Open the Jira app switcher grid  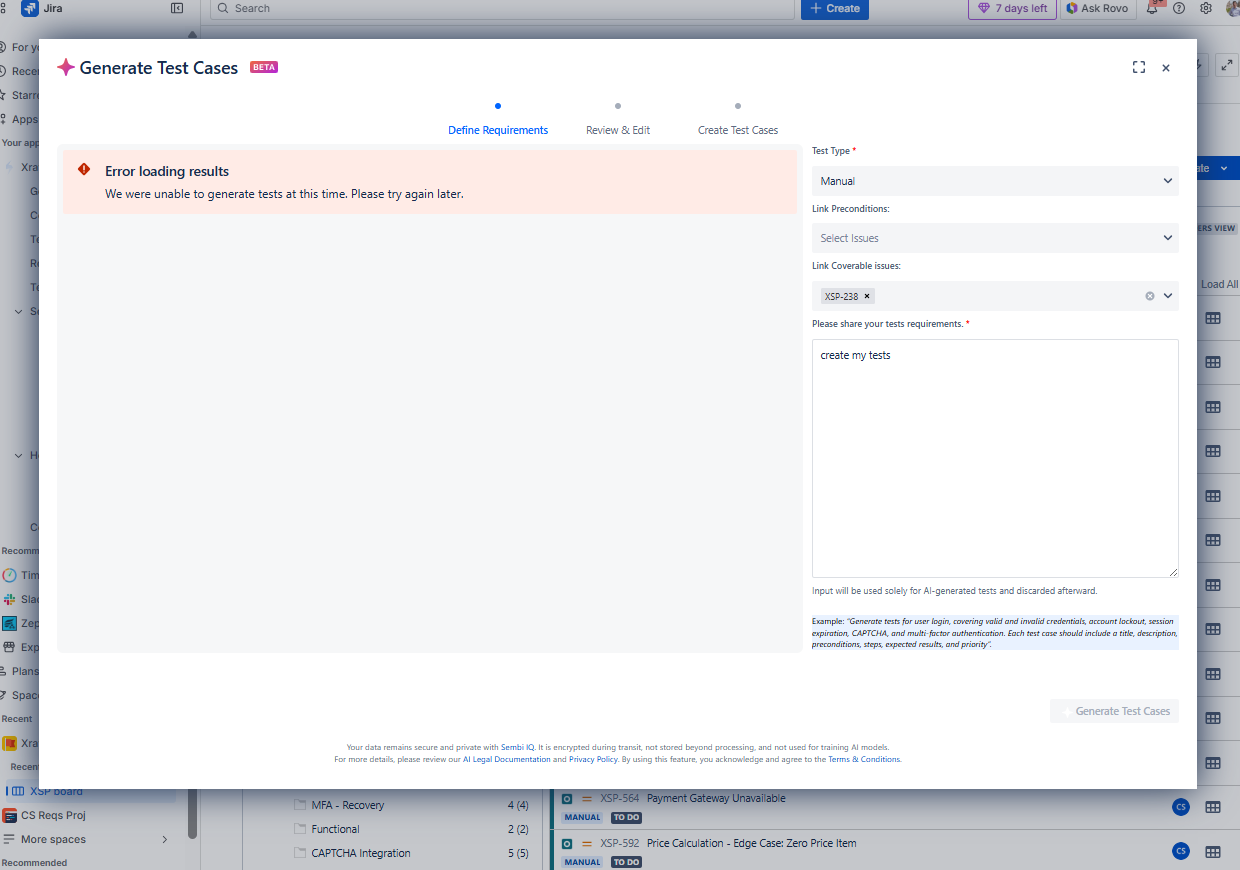pos(4,8)
